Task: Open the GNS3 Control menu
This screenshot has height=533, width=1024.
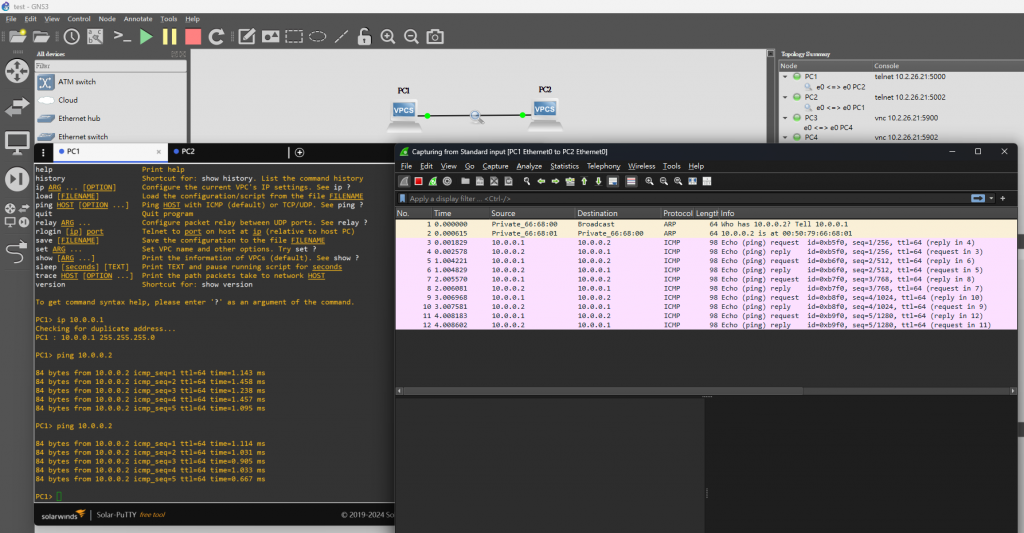Action: (79, 19)
